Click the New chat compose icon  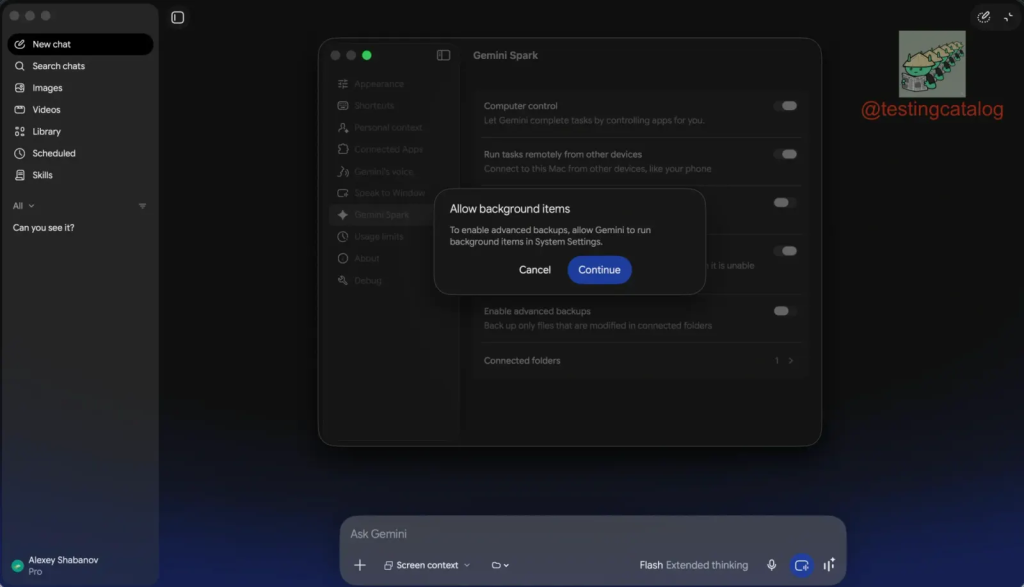pyautogui.click(x=20, y=44)
